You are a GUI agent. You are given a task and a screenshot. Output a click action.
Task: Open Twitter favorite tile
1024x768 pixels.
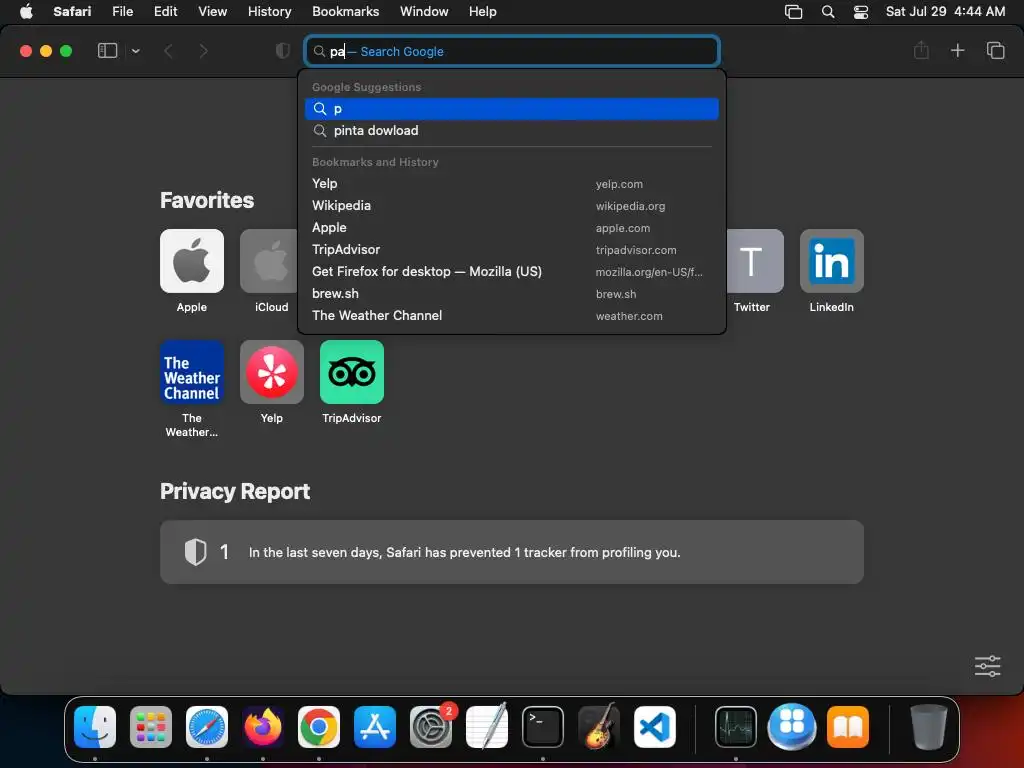755,261
